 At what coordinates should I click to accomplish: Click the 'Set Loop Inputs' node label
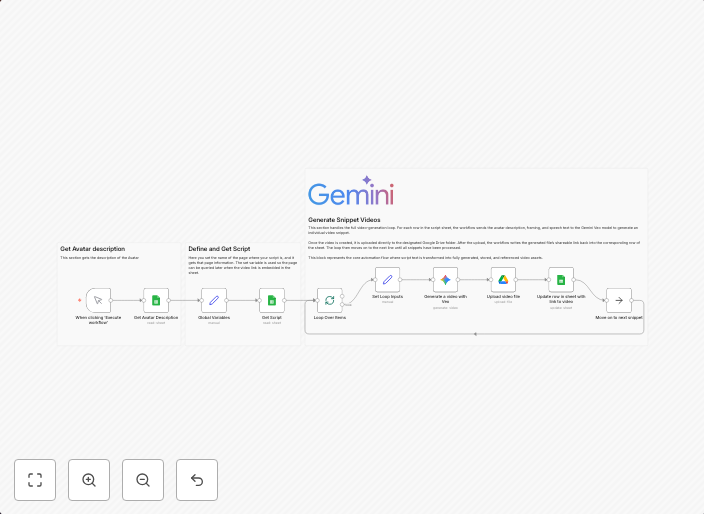[387, 297]
